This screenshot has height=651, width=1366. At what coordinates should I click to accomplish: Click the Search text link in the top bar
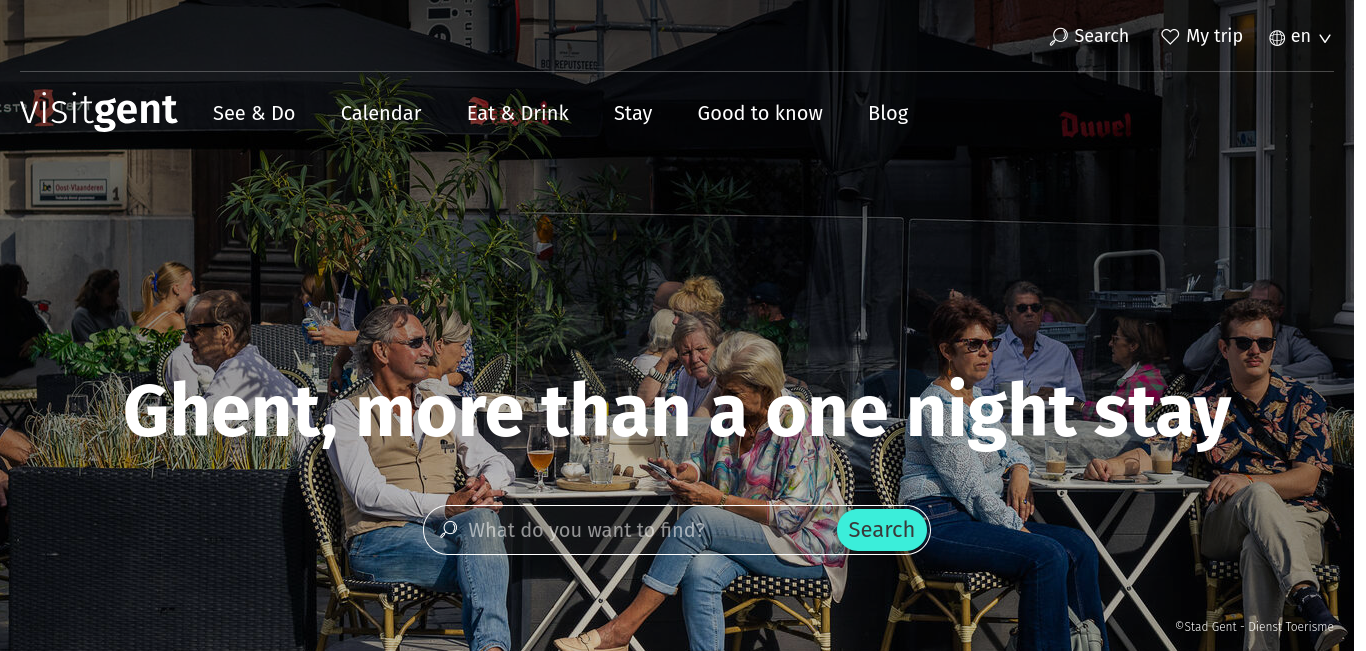click(1101, 36)
